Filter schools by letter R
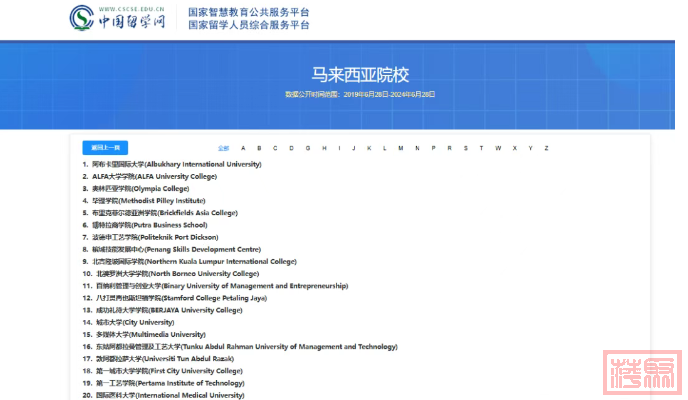 pos(449,148)
